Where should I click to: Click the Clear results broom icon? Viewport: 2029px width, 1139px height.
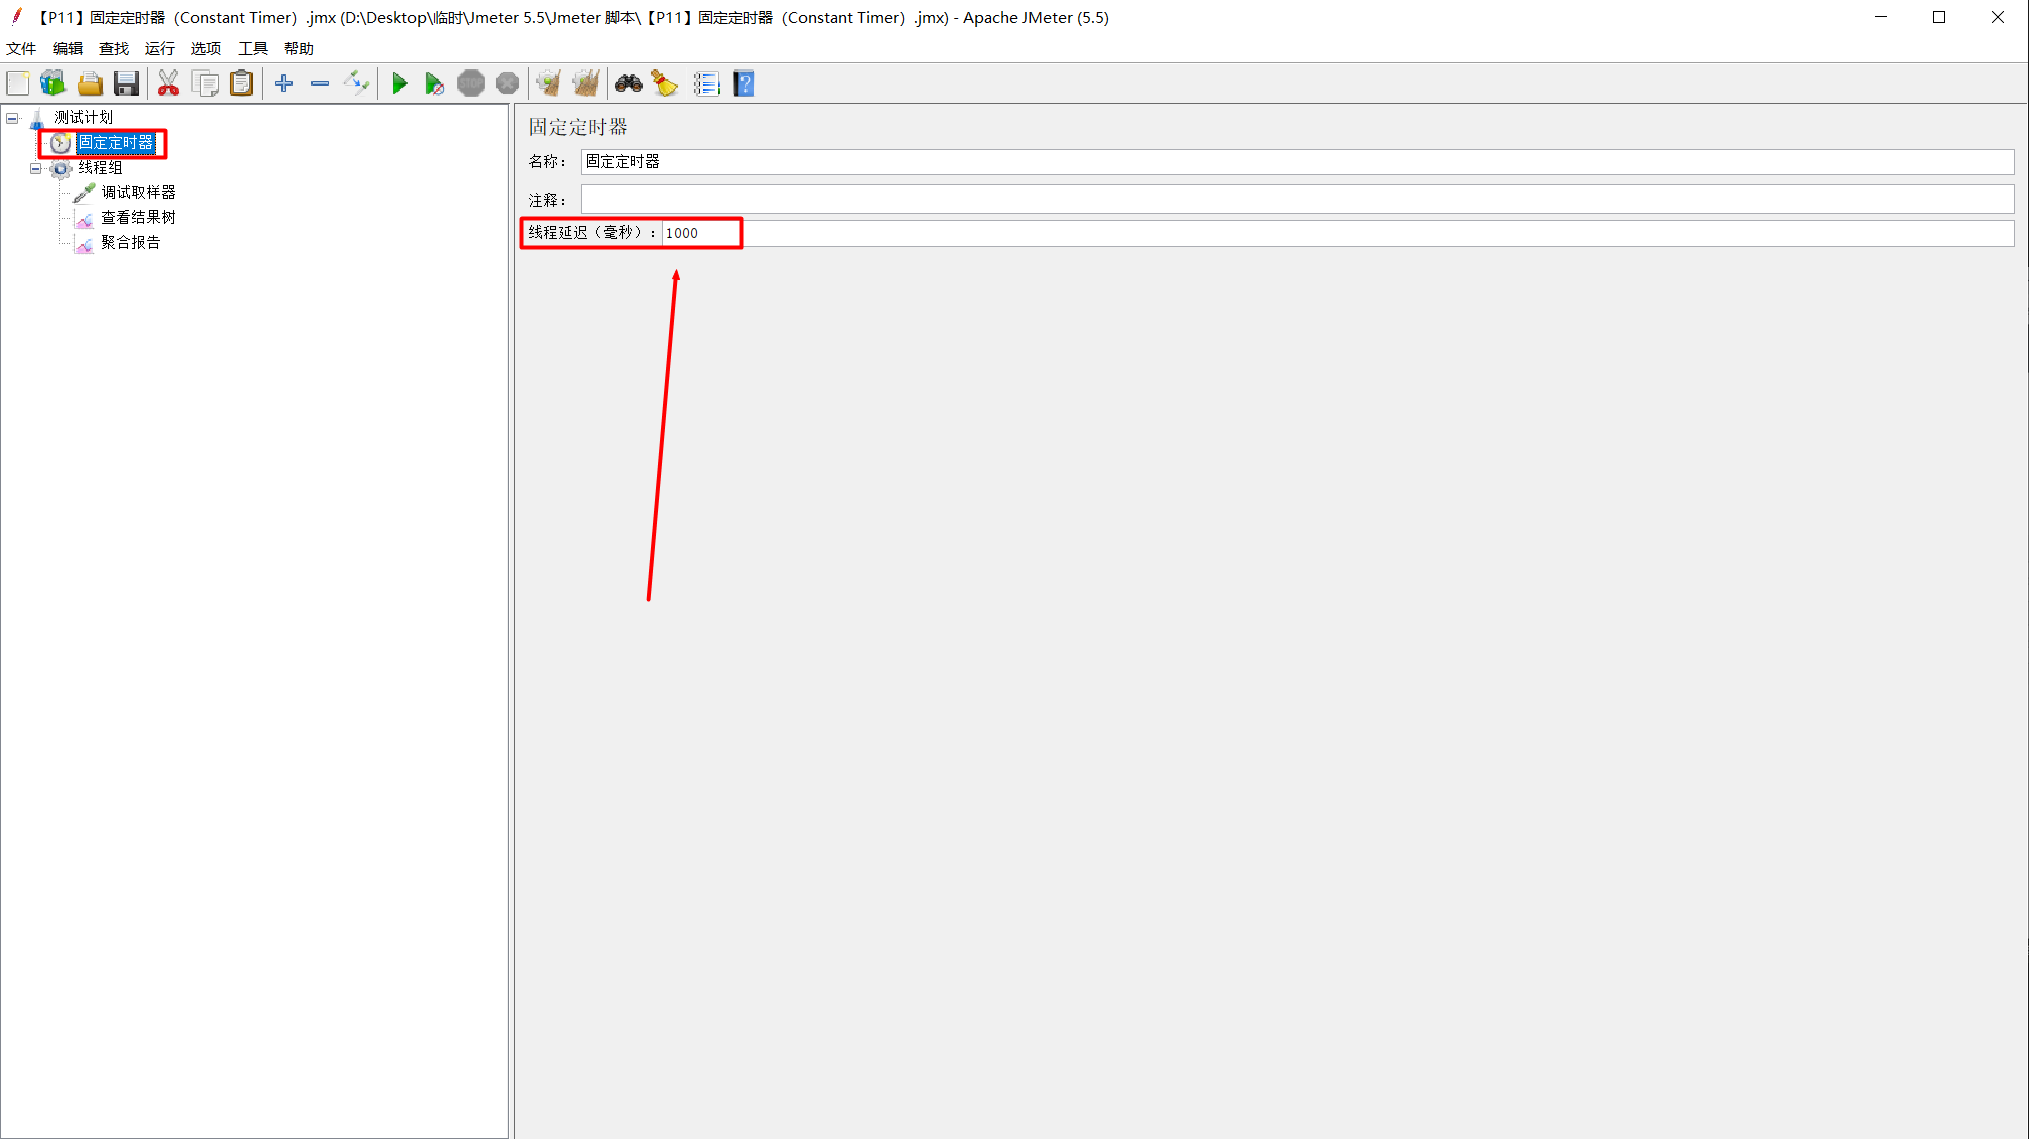[x=548, y=84]
